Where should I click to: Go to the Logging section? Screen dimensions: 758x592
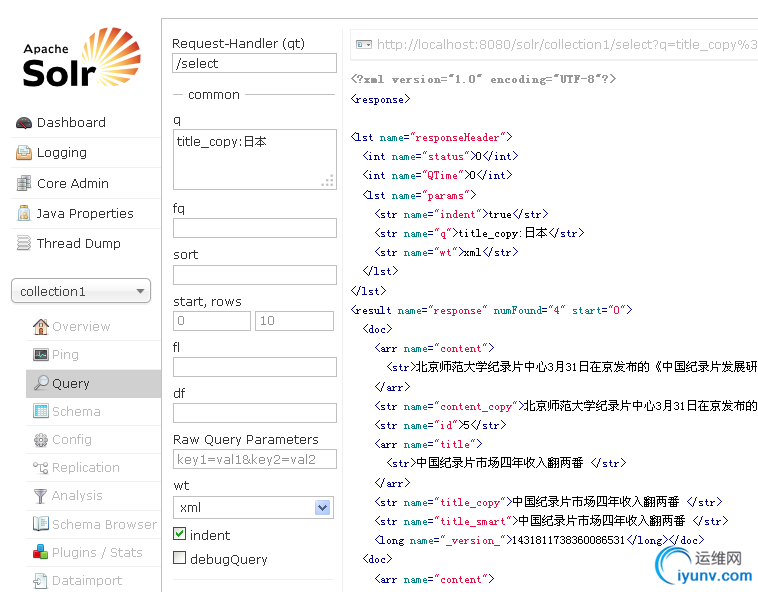[x=62, y=153]
